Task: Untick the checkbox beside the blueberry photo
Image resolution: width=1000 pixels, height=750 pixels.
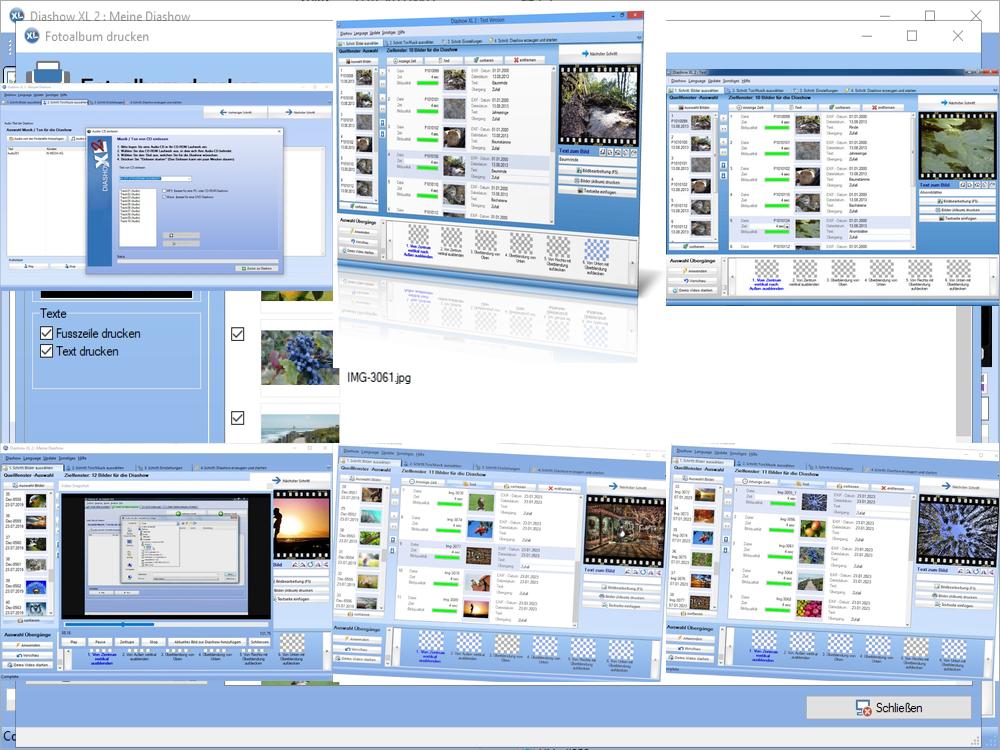Action: (x=237, y=334)
